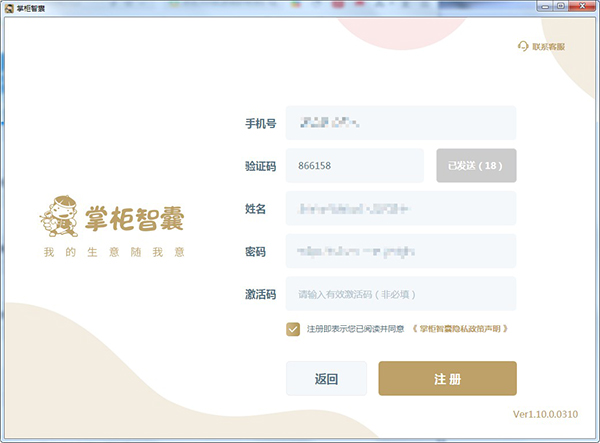Minimize the 掌柜智囊 window
600x443 pixels.
point(545,7)
